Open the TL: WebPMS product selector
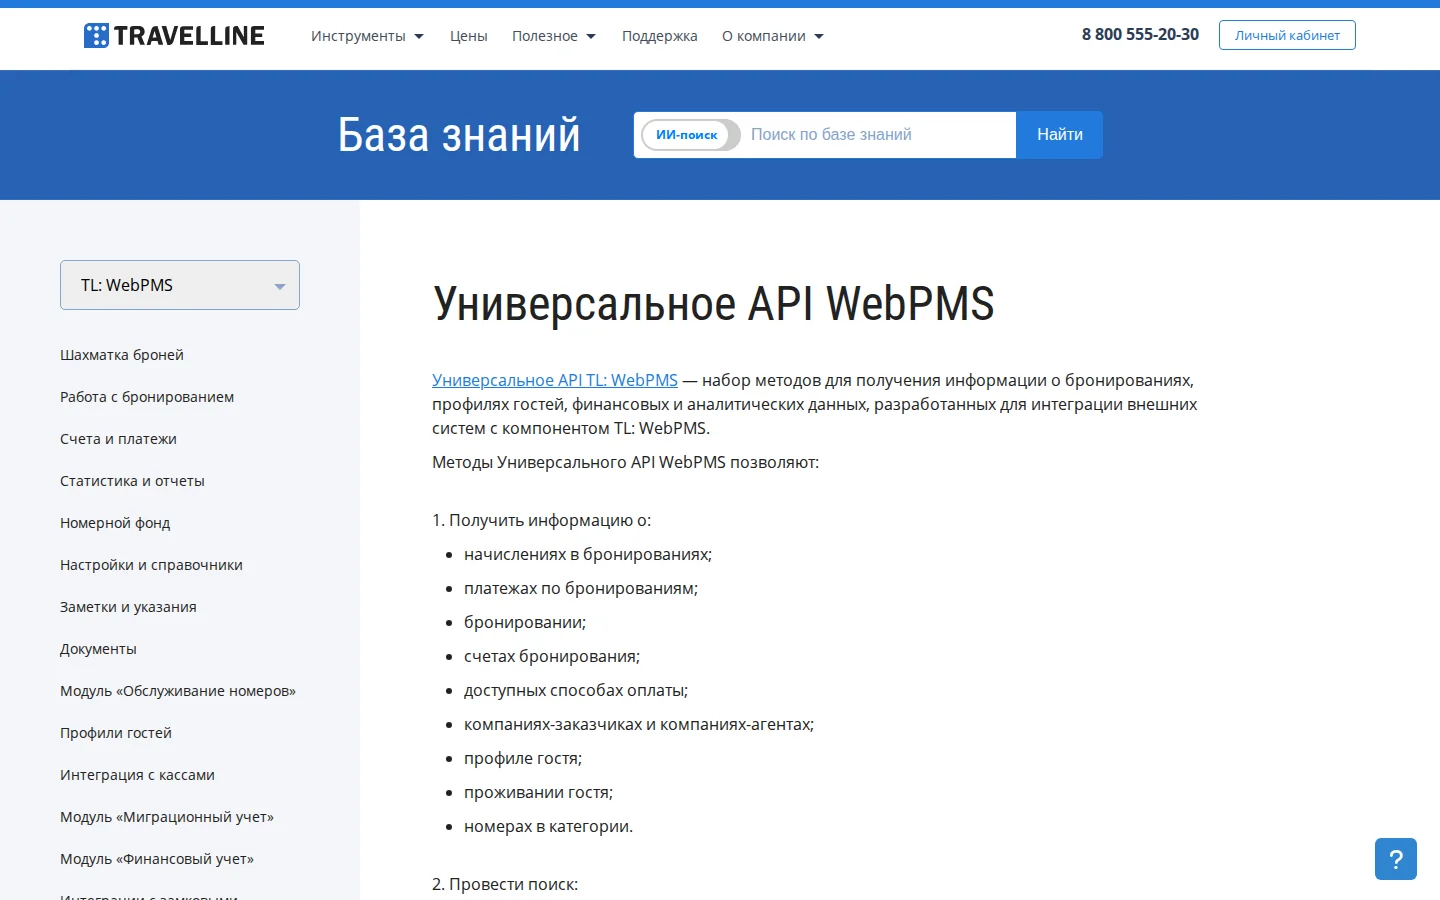The height and width of the screenshot is (900, 1440). pyautogui.click(x=180, y=285)
